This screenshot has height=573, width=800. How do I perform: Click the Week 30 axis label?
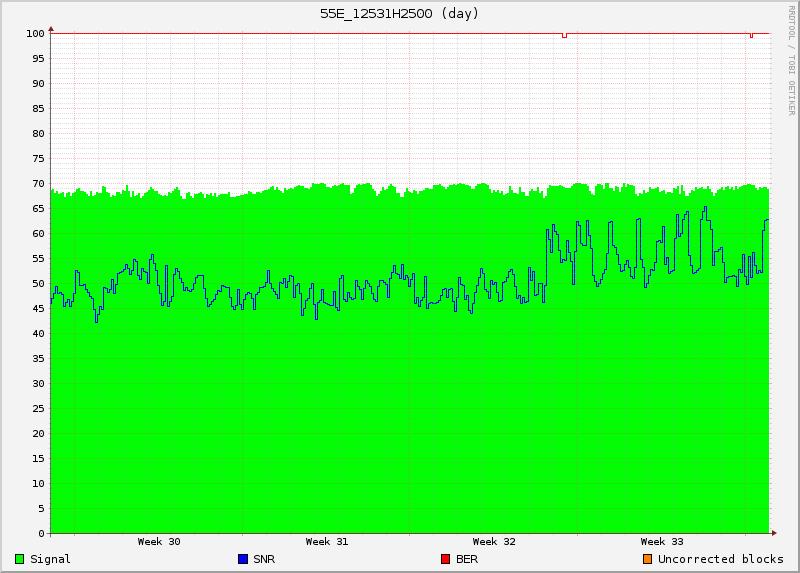(159, 542)
